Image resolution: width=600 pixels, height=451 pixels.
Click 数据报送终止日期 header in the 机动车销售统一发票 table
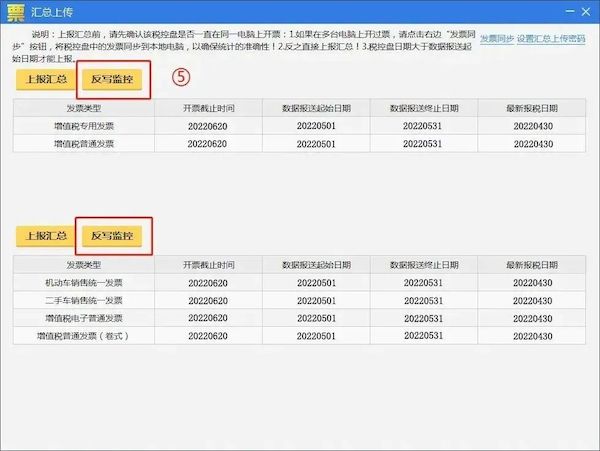(424, 265)
